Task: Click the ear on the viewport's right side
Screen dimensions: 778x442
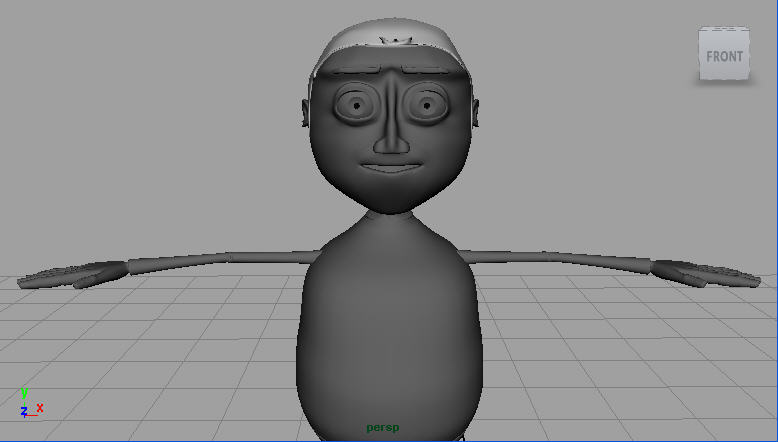Action: click(476, 113)
